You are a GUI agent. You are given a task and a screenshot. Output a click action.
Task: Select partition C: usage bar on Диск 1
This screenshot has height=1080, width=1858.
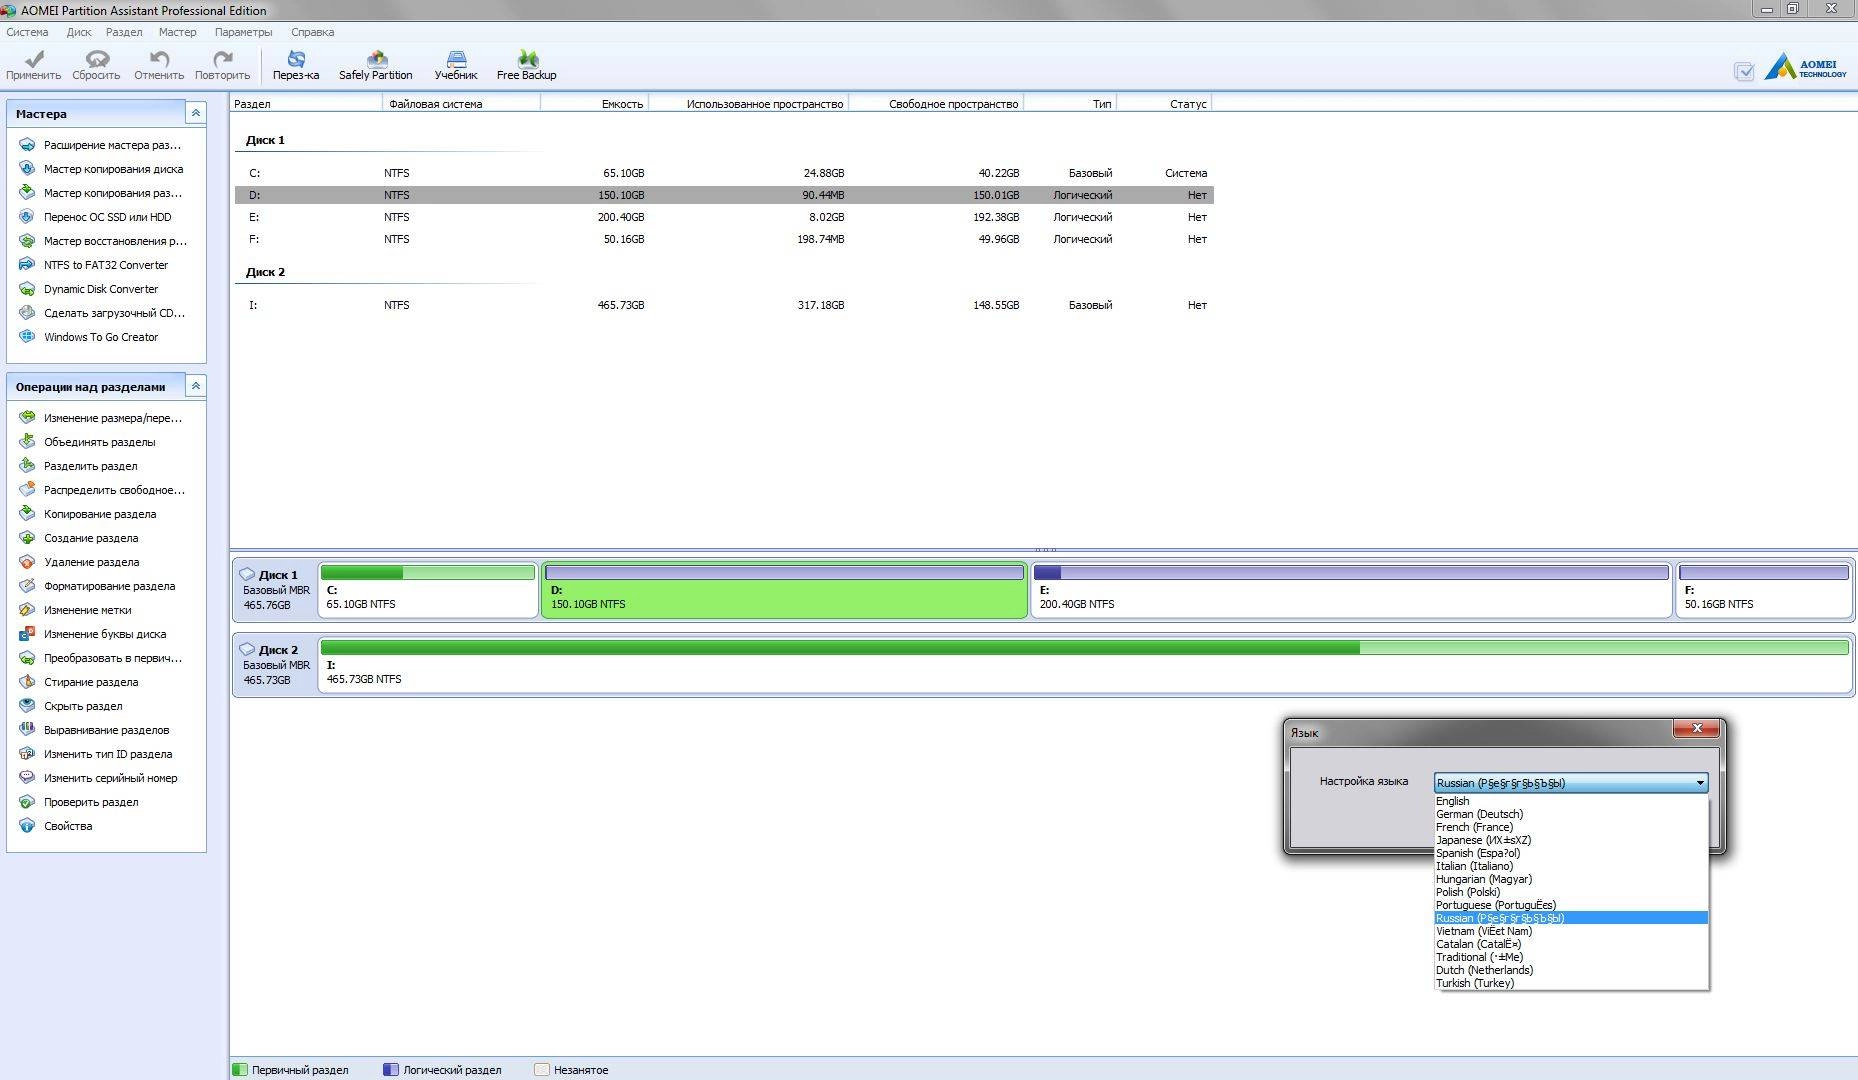(427, 573)
